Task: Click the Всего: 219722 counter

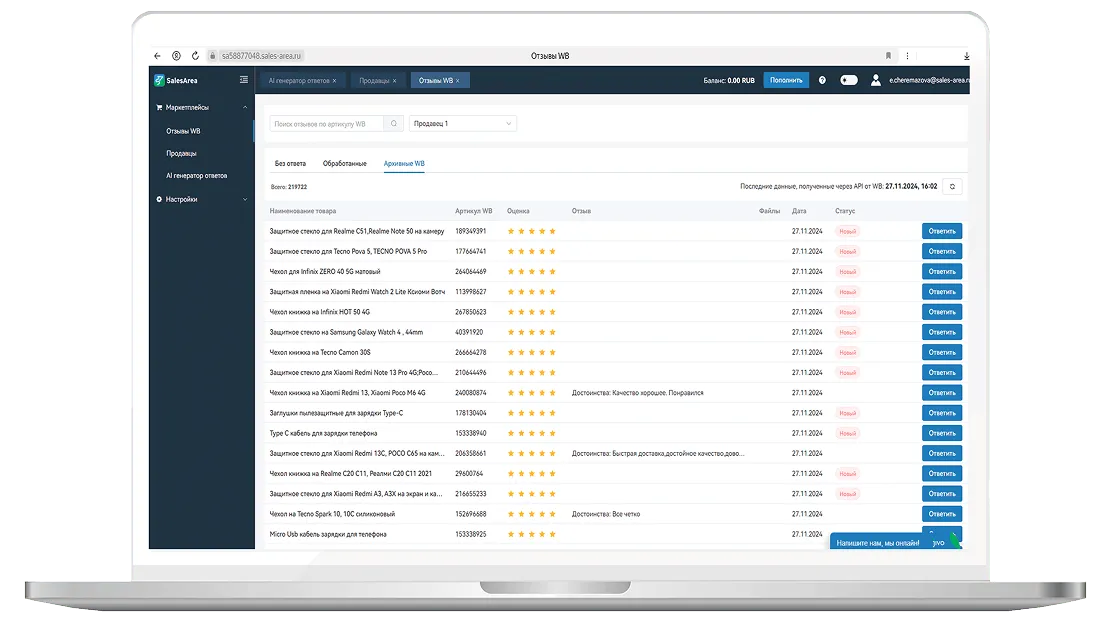Action: pyautogui.click(x=289, y=187)
